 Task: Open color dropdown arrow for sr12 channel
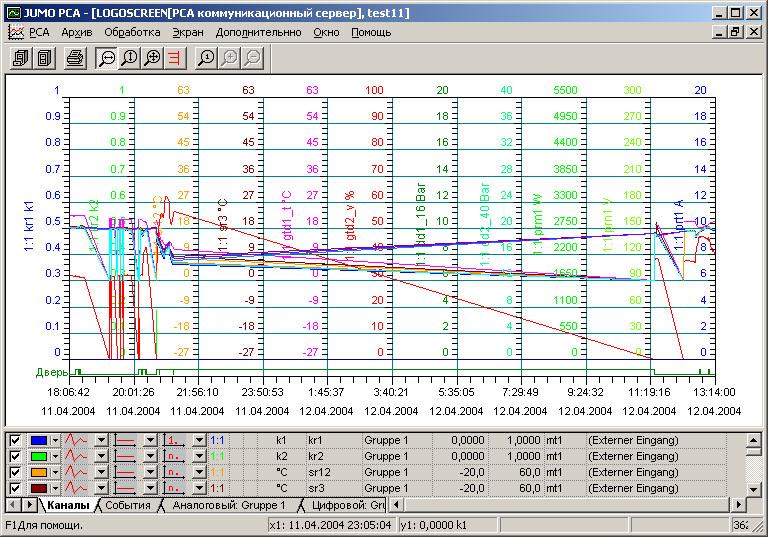click(55, 472)
